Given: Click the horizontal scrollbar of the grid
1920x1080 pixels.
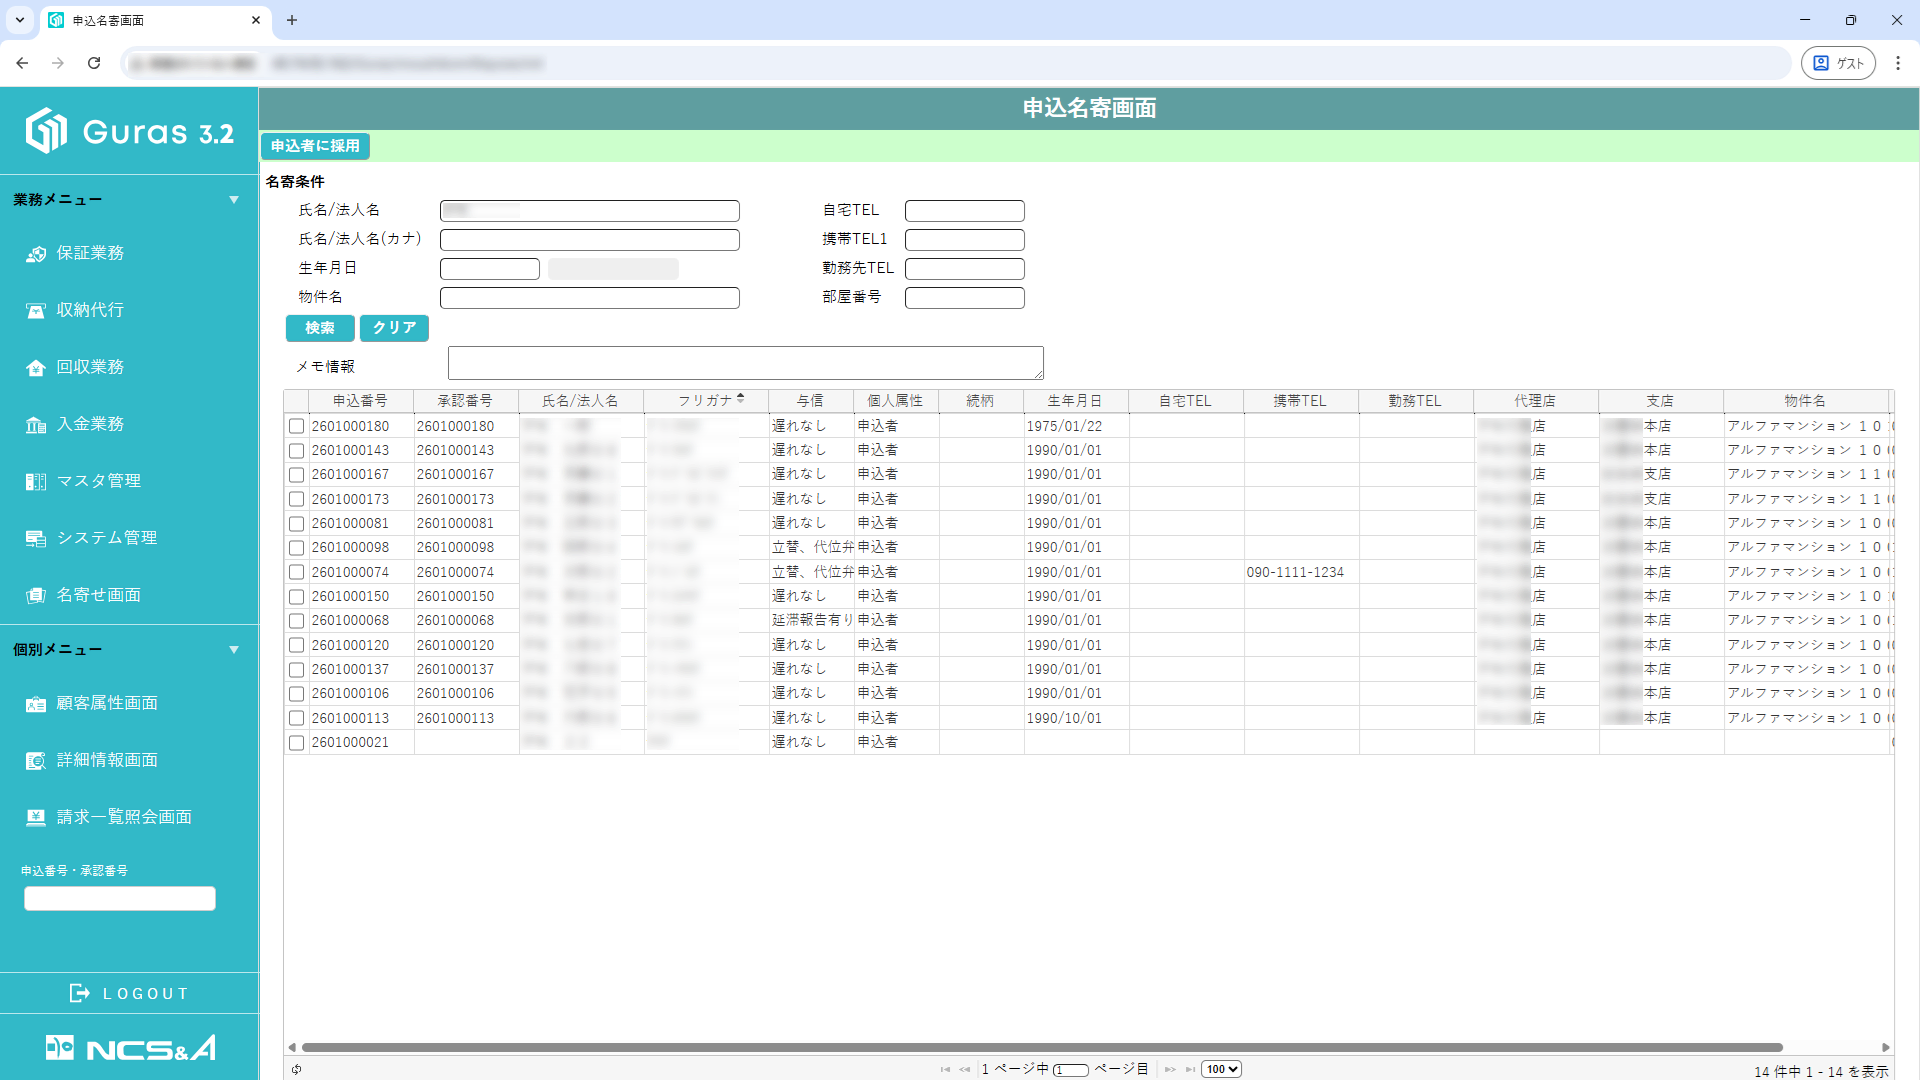Looking at the screenshot, I should [x=1040, y=1047].
